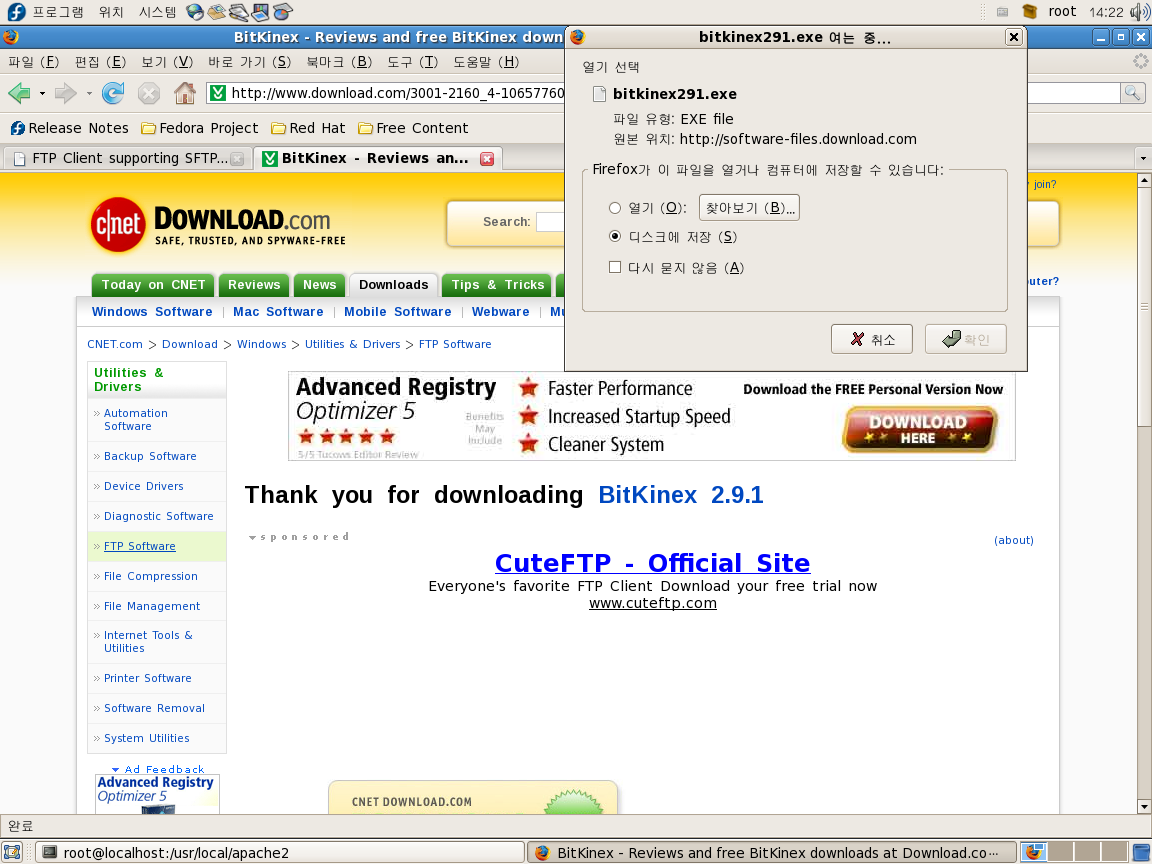Click the 취소 (Cancel) button
The width and height of the screenshot is (1152, 864).
point(871,339)
